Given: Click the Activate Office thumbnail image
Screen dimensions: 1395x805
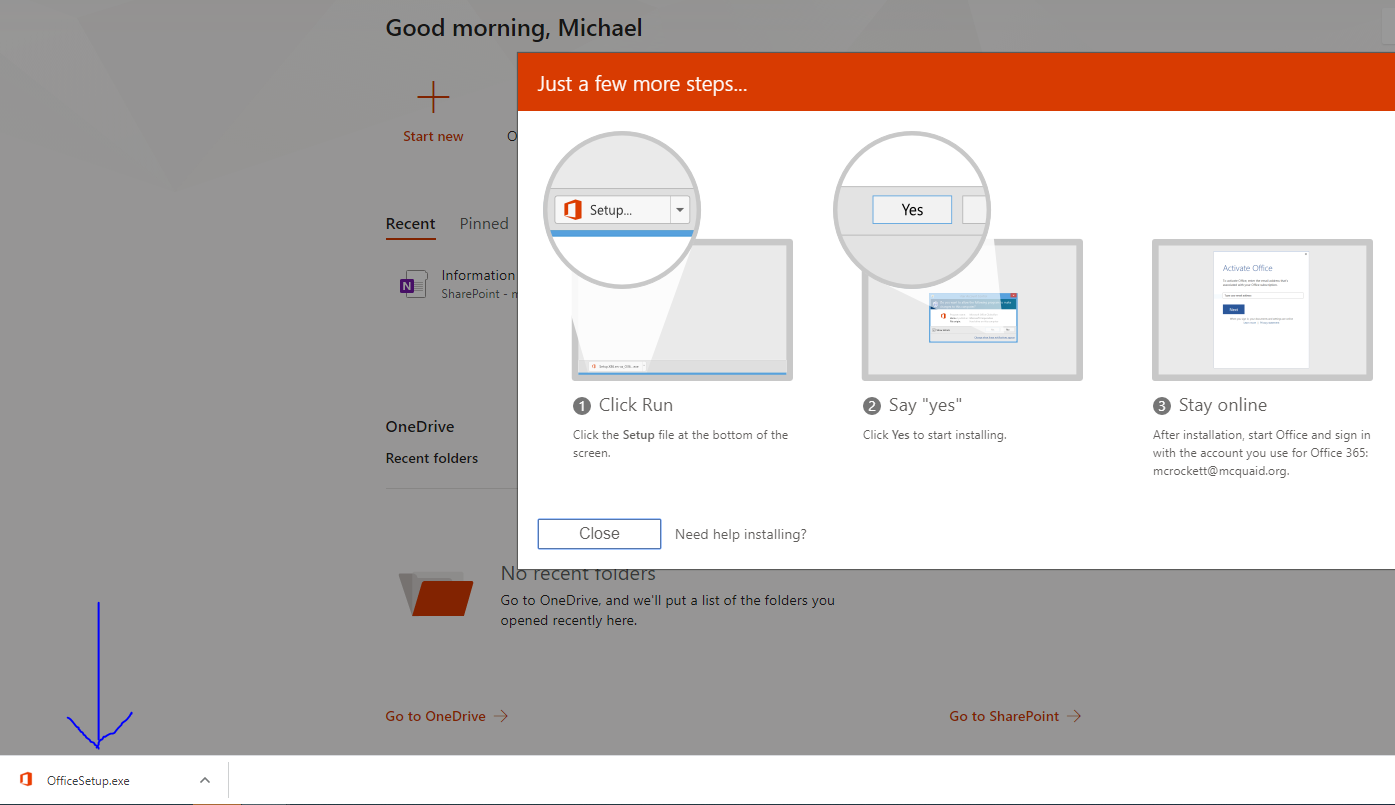Looking at the screenshot, I should tap(1262, 310).
